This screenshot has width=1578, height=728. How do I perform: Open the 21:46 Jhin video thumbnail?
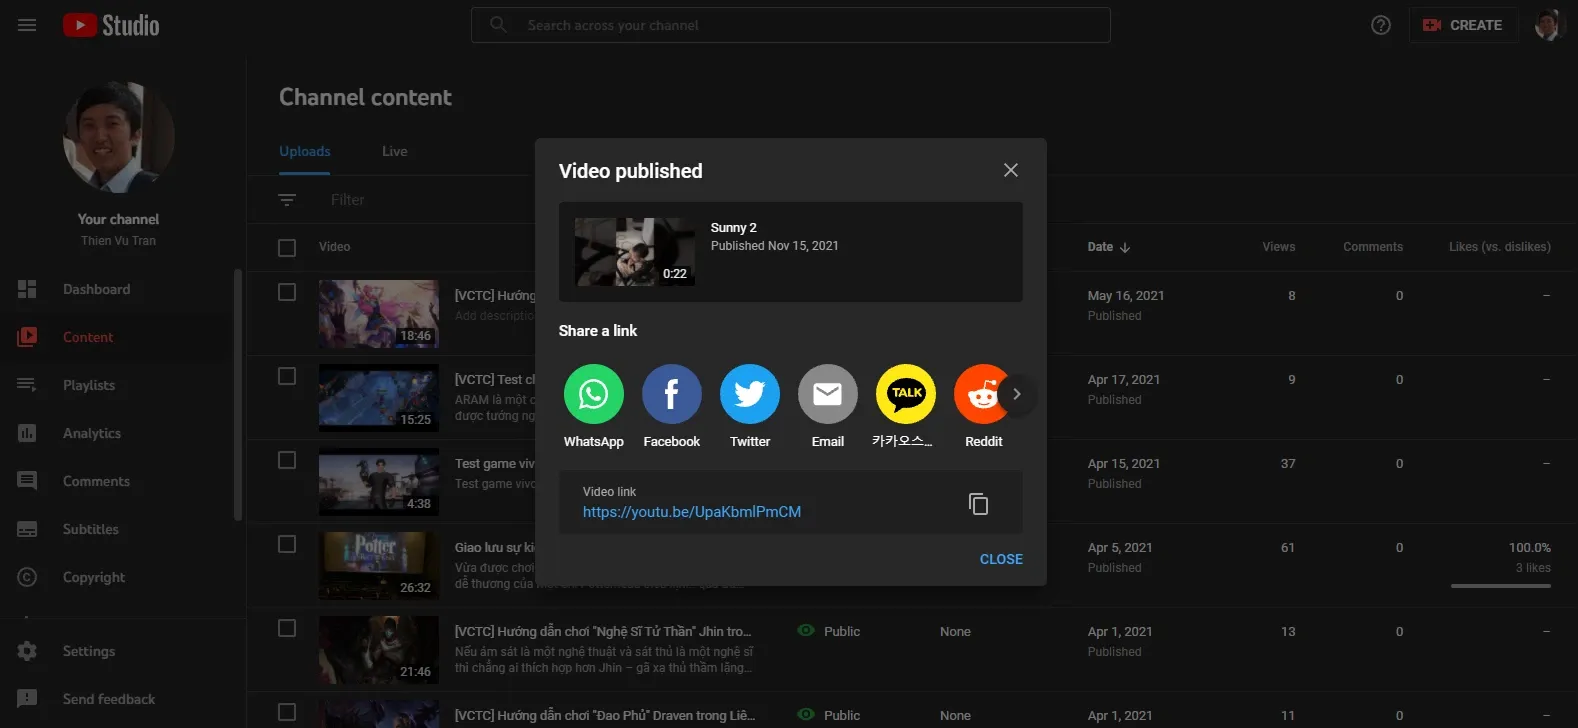(x=379, y=650)
